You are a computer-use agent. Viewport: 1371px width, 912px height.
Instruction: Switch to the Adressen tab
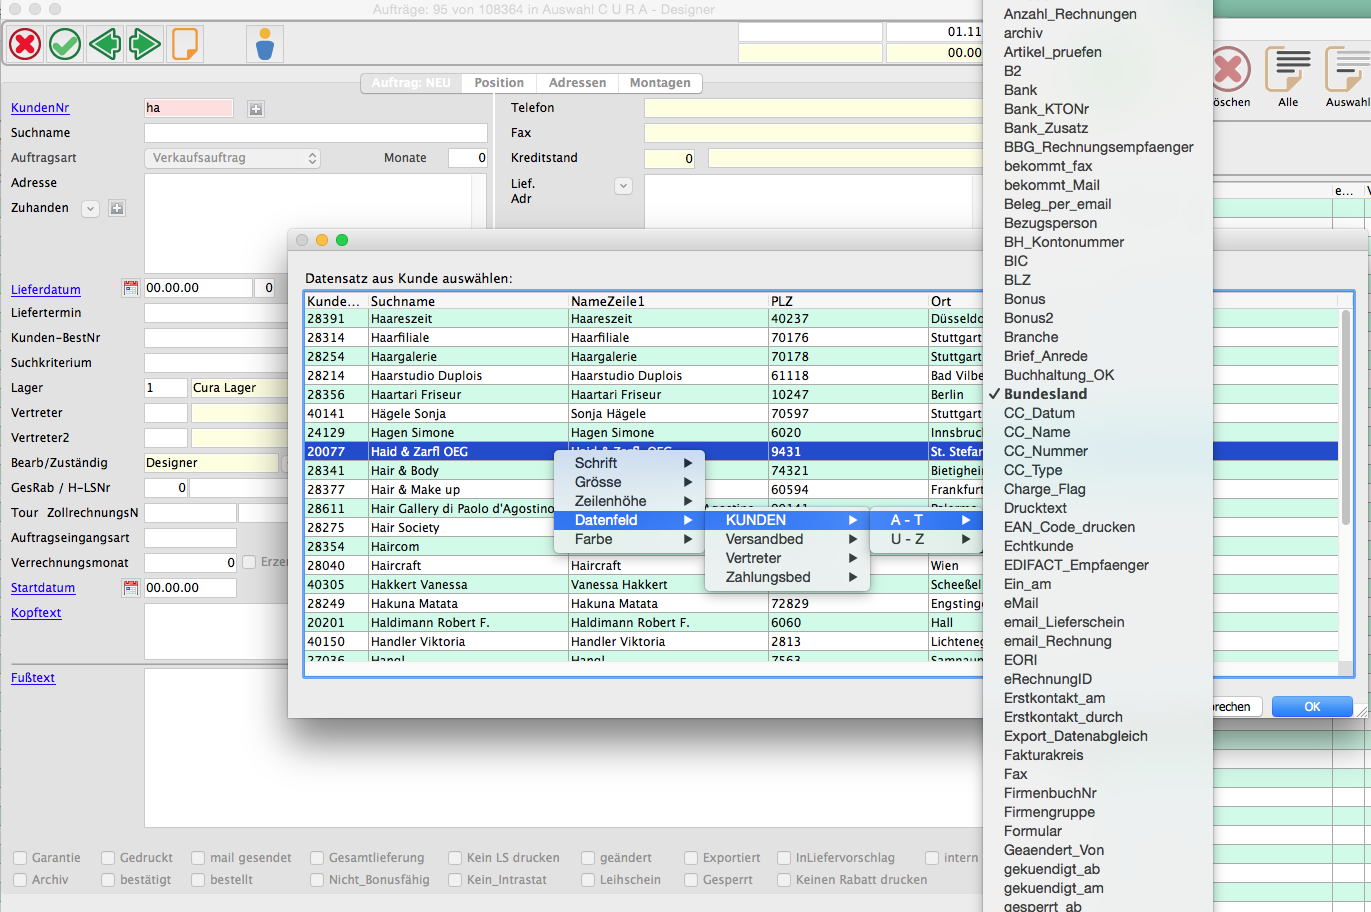point(577,83)
